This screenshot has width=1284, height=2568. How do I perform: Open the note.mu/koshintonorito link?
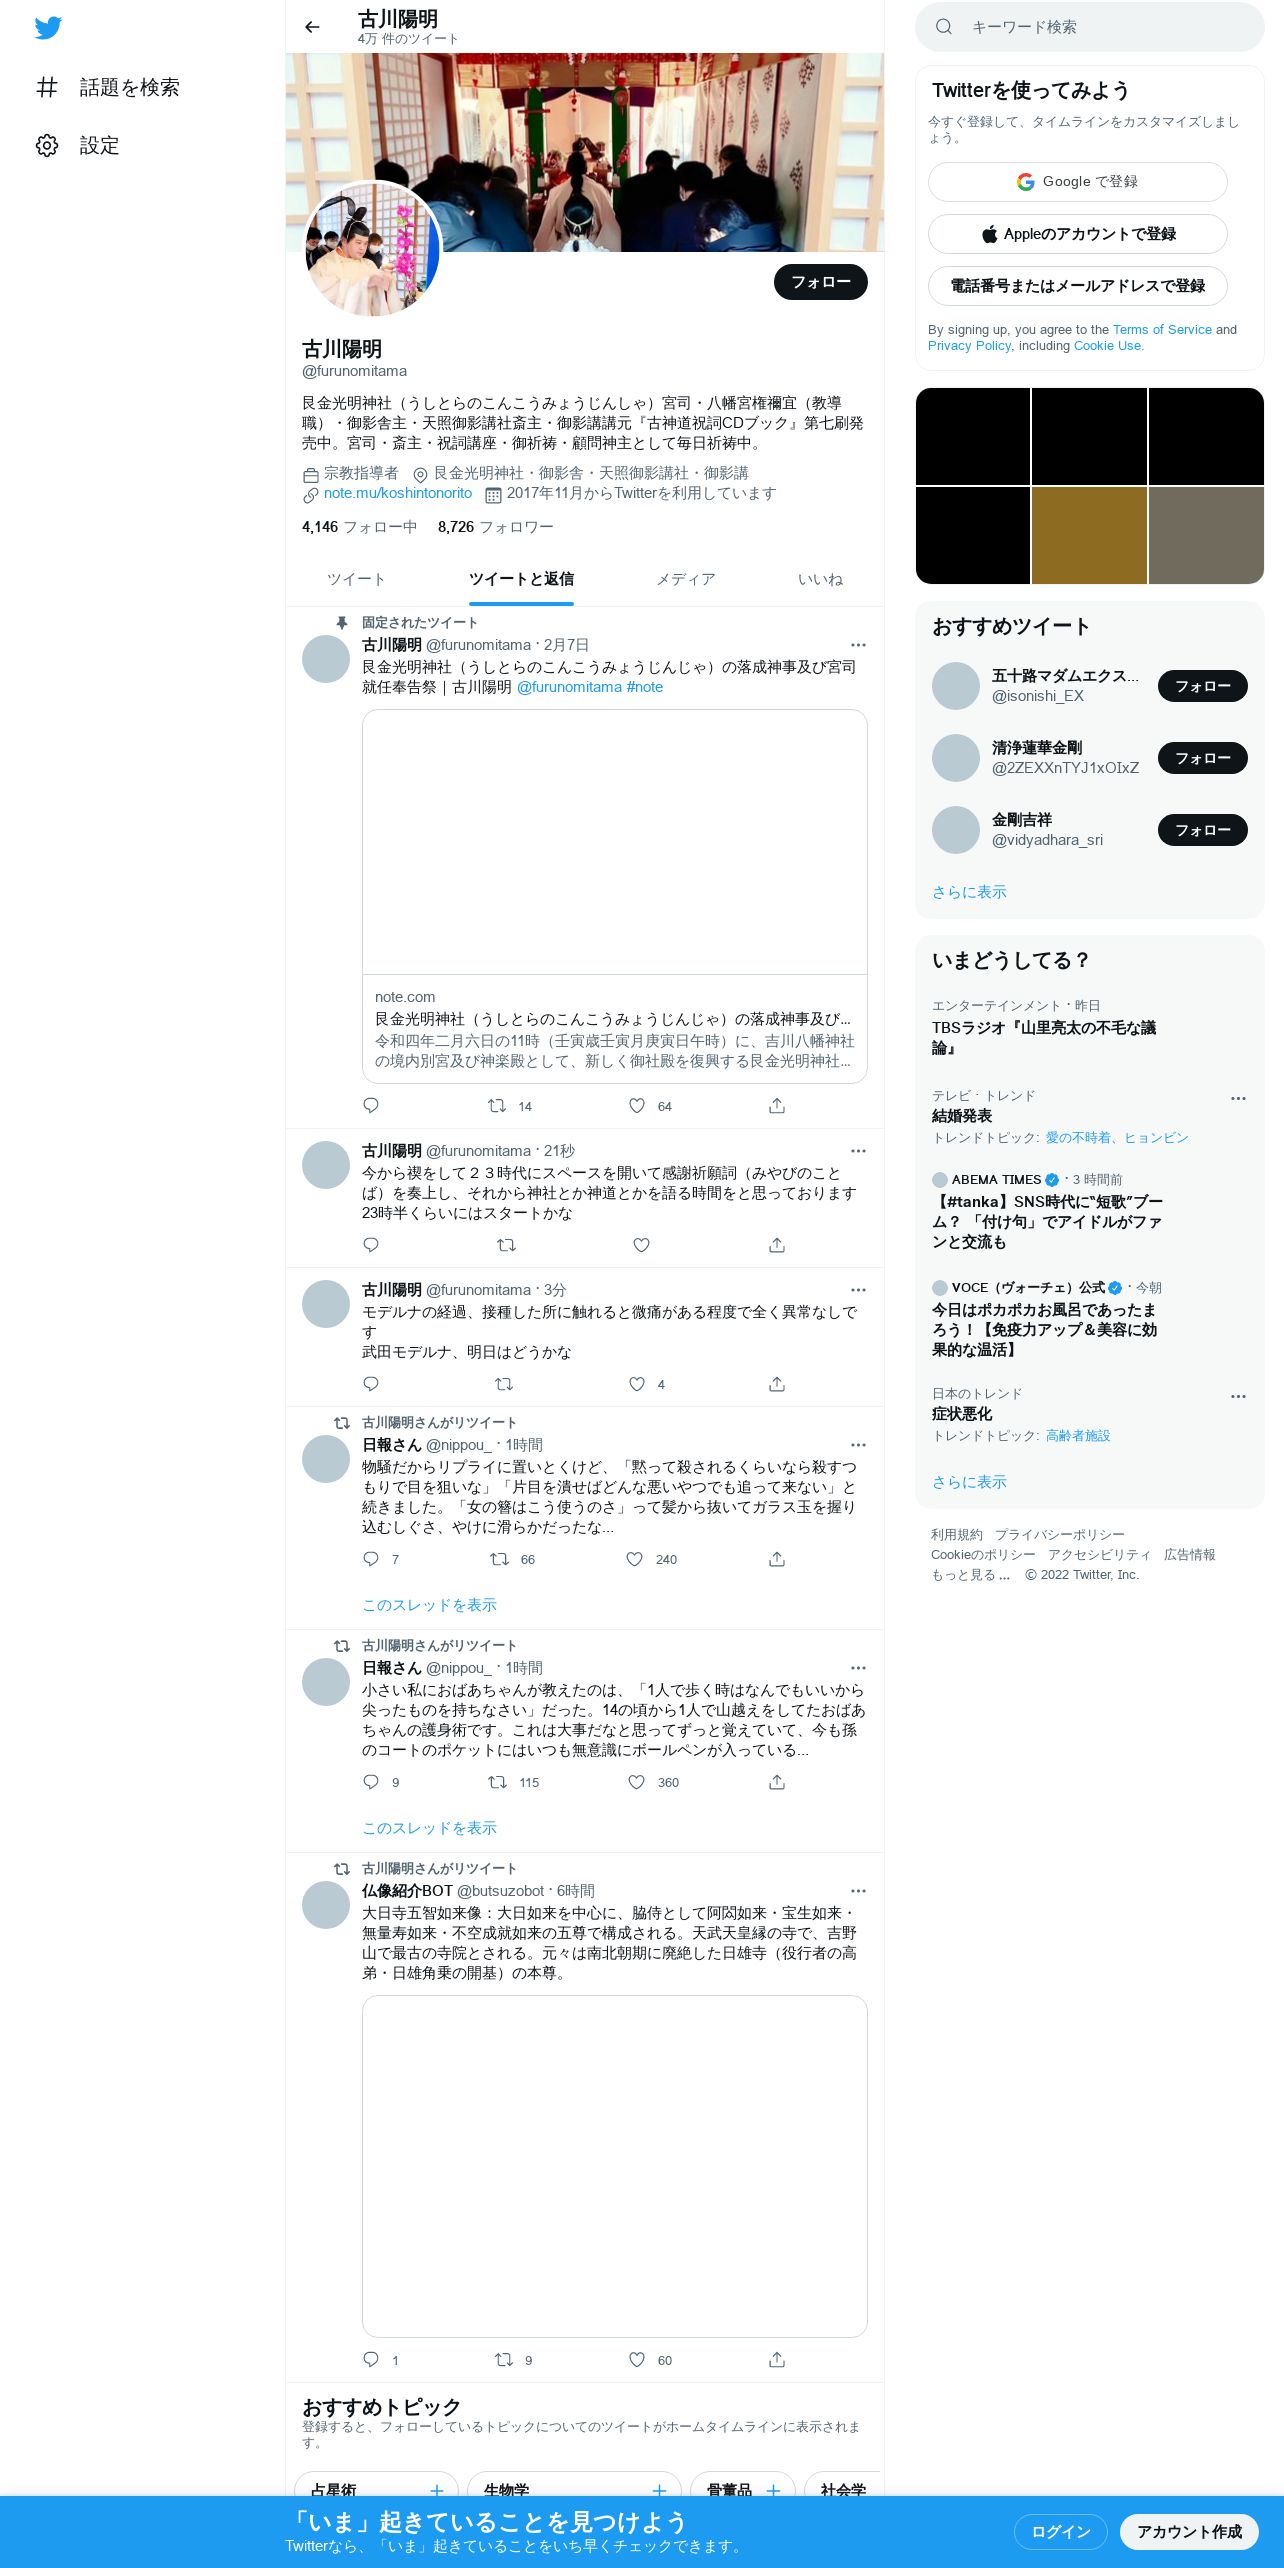(x=398, y=493)
